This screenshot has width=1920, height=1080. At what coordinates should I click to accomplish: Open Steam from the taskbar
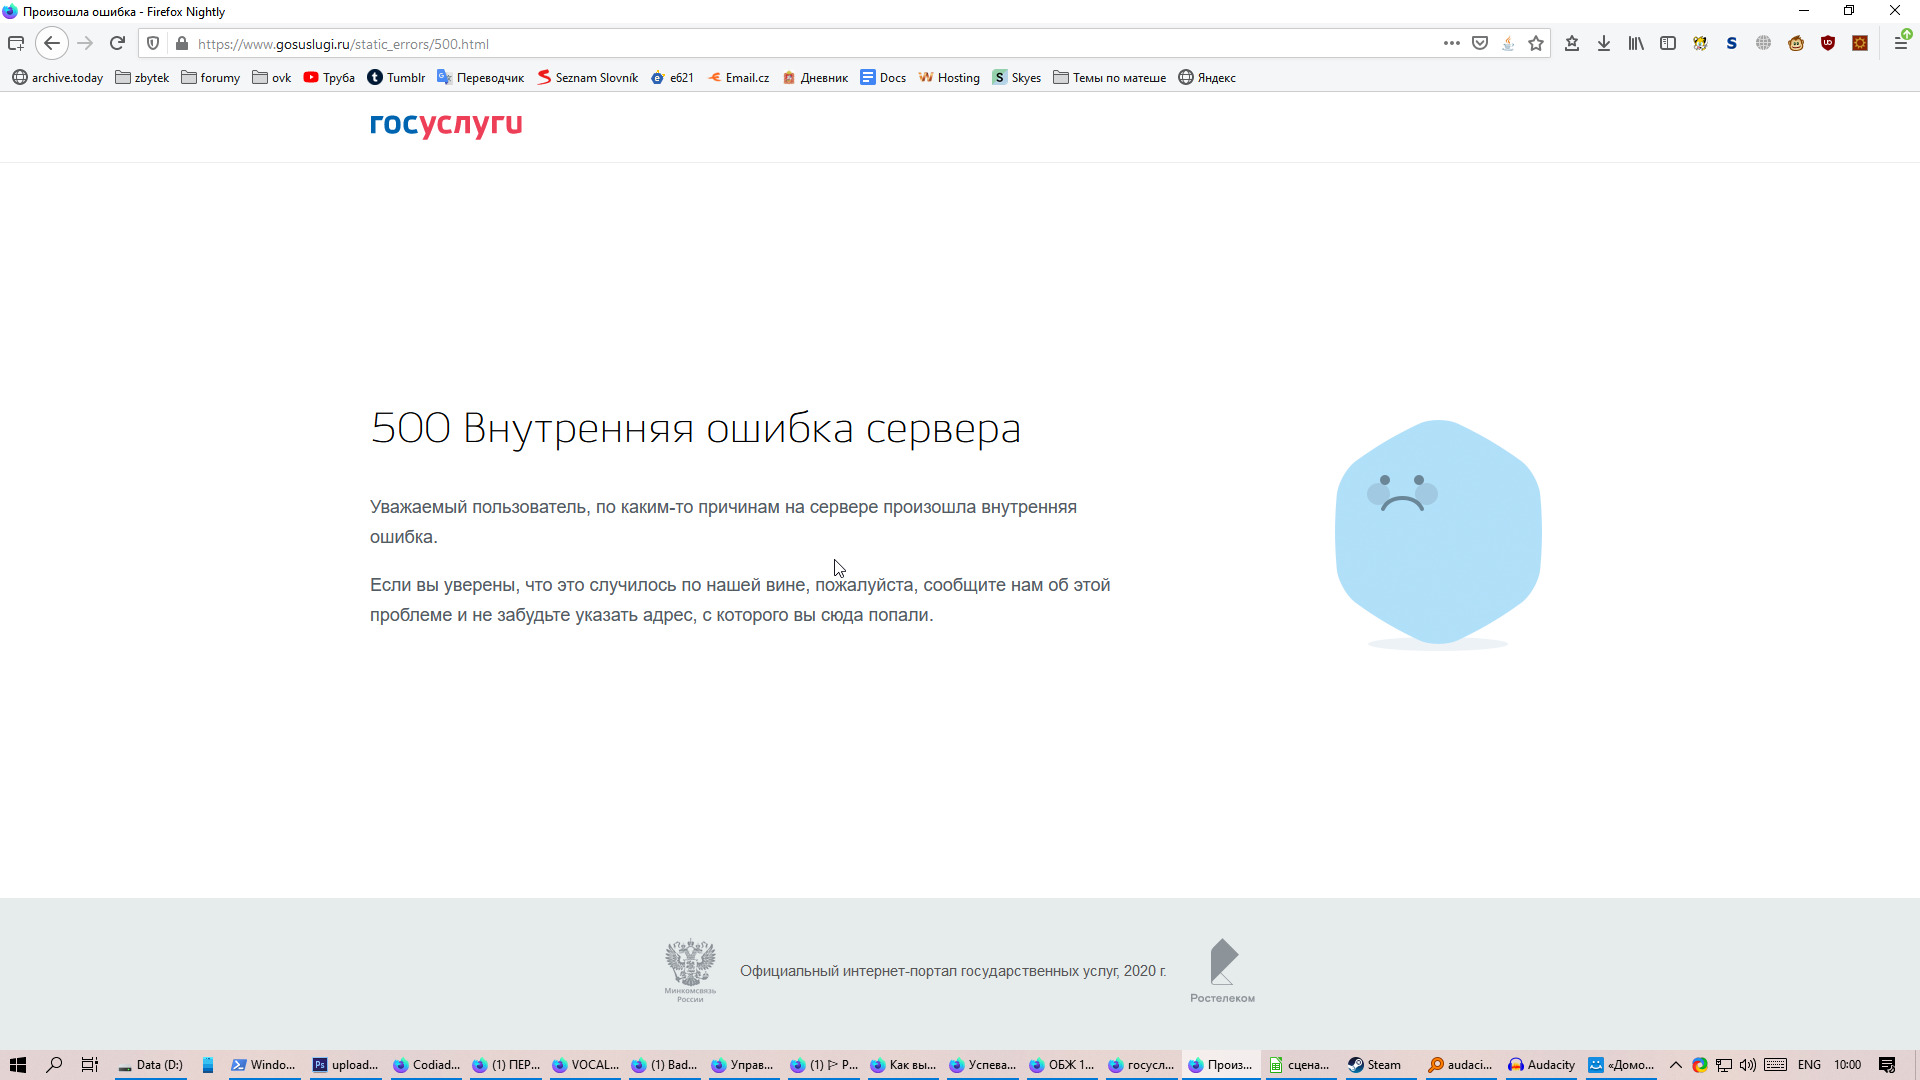(1374, 1065)
